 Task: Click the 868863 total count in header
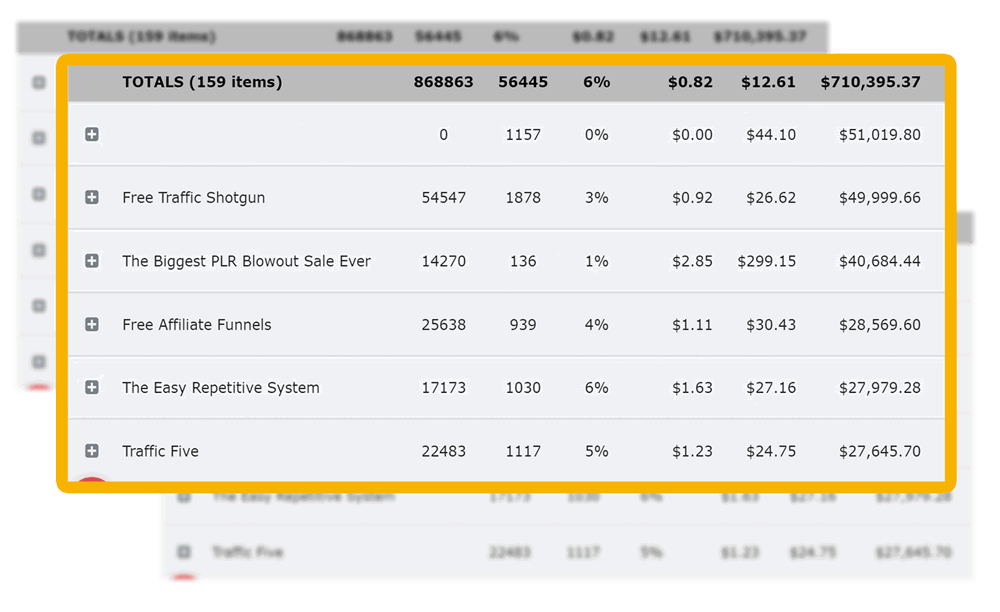(x=443, y=82)
